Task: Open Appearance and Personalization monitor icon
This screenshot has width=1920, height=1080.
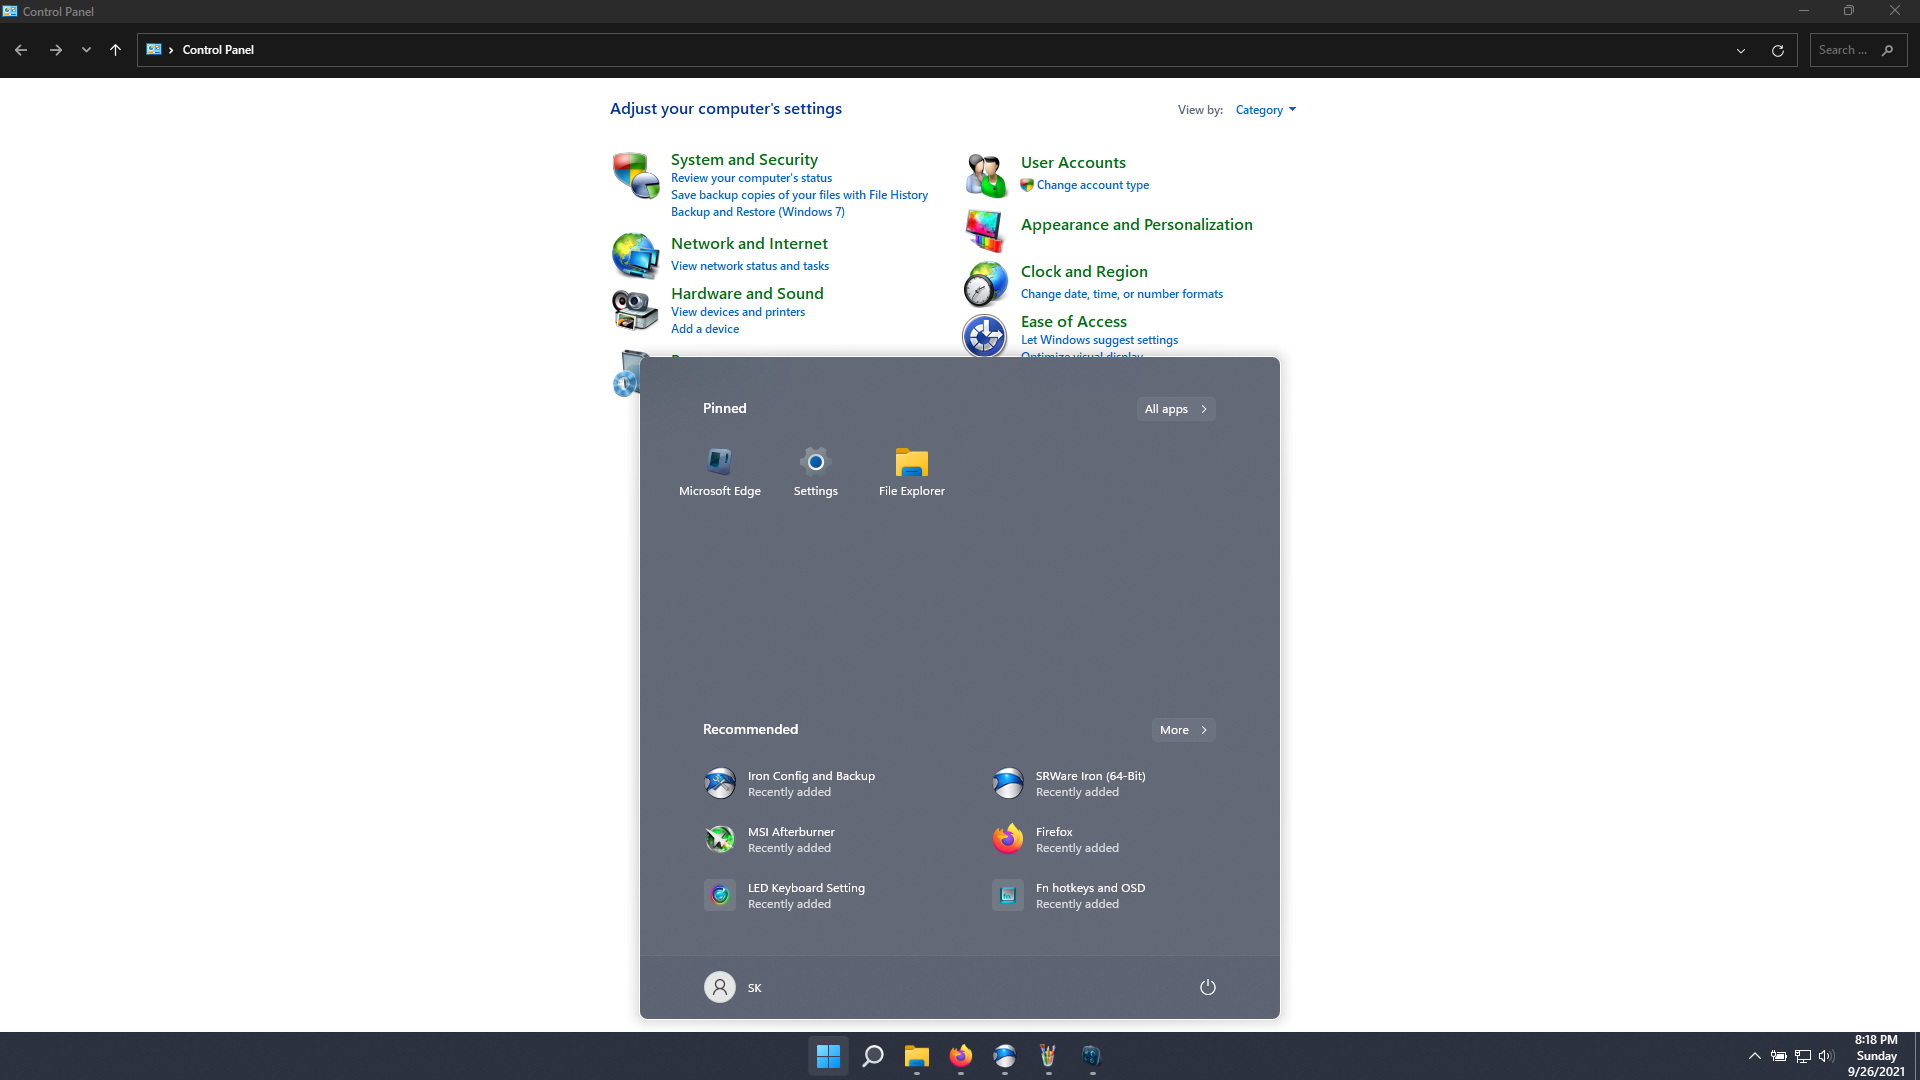Action: click(x=985, y=229)
